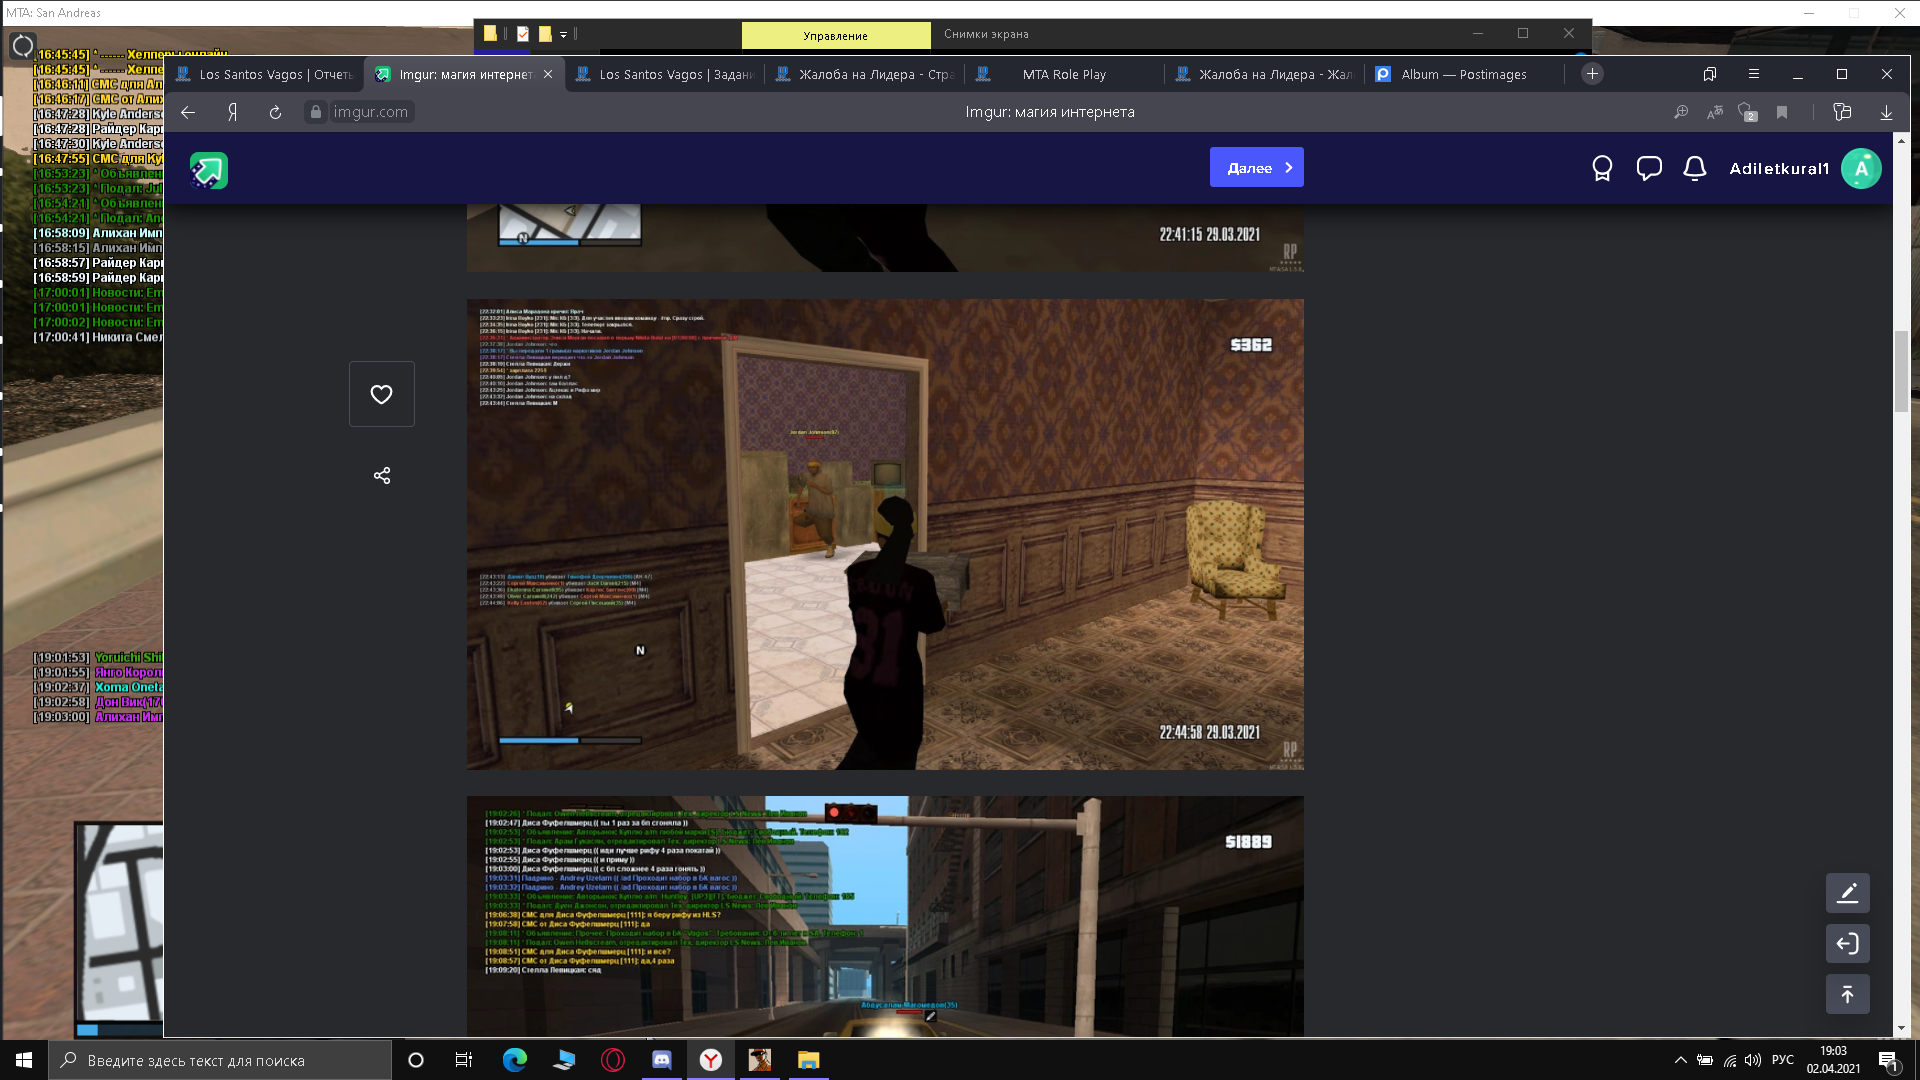Image resolution: width=1920 pixels, height=1080 pixels.
Task: Open Cortana circle on taskbar
Action: click(x=416, y=1060)
